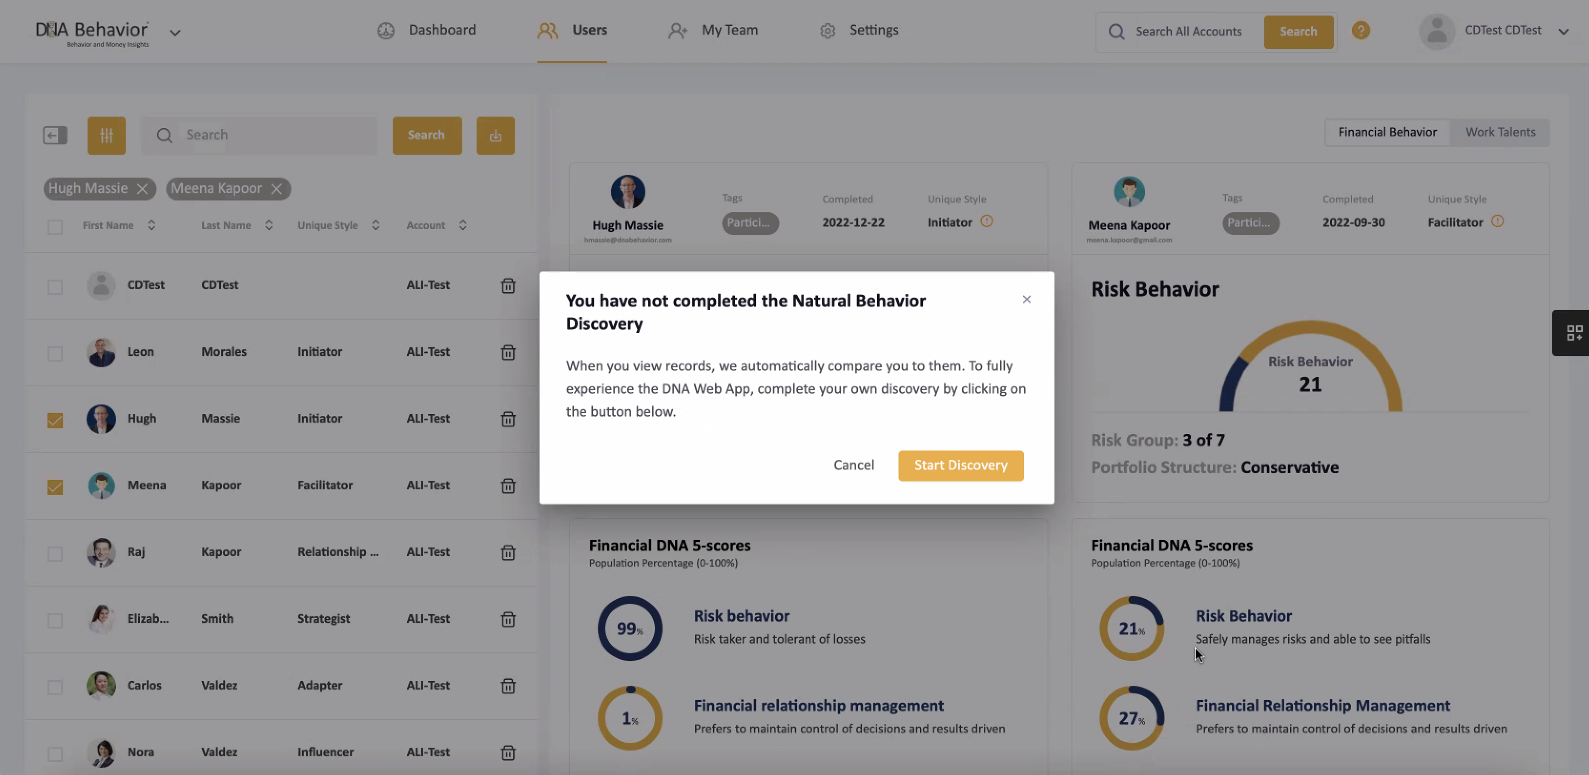Image resolution: width=1589 pixels, height=775 pixels.
Task: Switch to Work Talents tab
Action: (1500, 132)
